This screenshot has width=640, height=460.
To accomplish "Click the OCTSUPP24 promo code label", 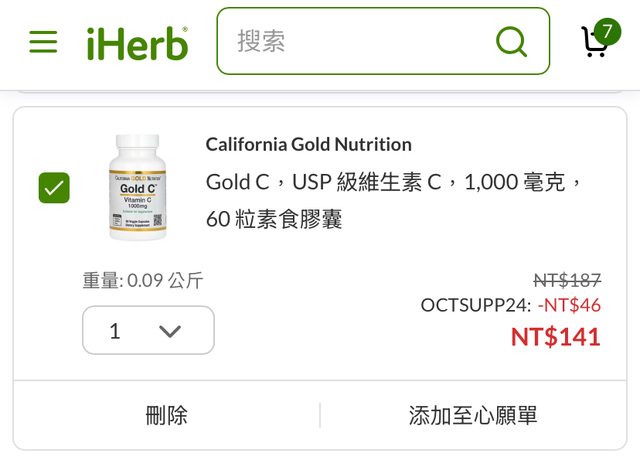I will pyautogui.click(x=475, y=305).
